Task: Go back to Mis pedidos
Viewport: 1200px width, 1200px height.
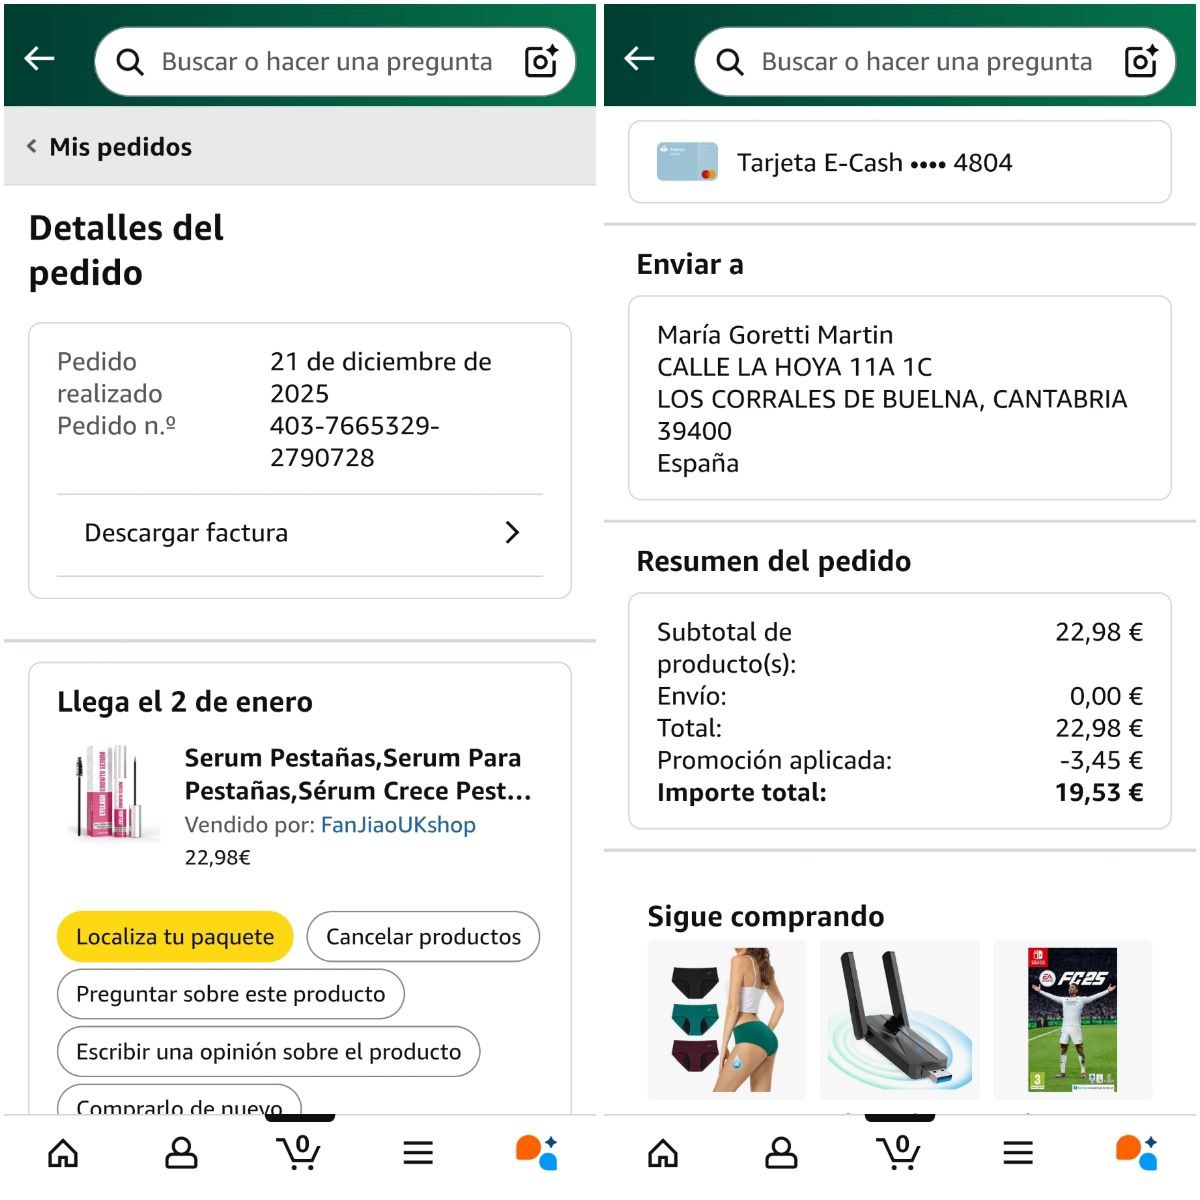Action: (x=110, y=147)
